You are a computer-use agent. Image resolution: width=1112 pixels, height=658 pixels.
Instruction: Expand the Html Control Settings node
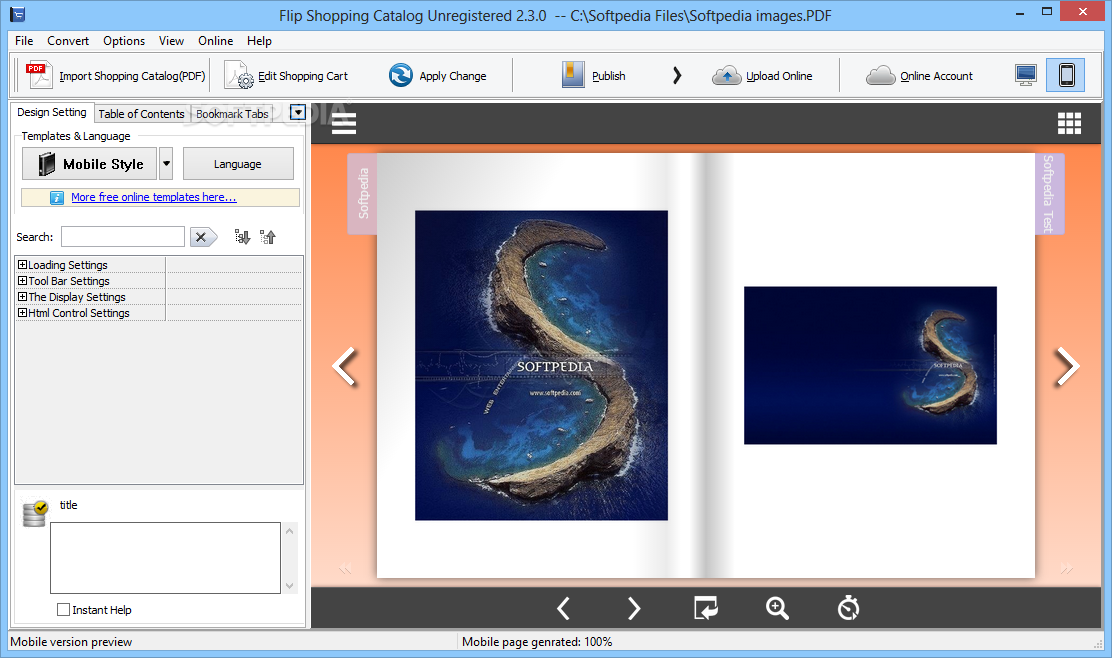click(22, 313)
